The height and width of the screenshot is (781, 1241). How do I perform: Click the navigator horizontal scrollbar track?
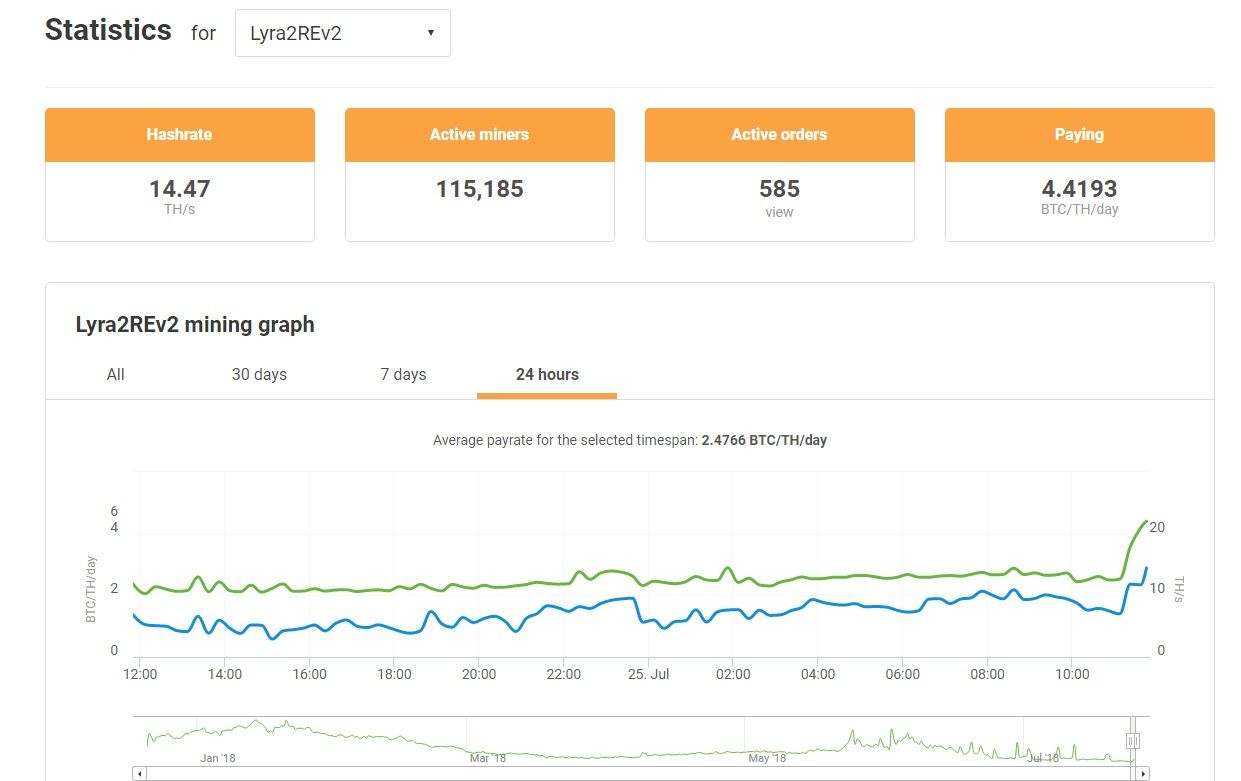(640, 773)
